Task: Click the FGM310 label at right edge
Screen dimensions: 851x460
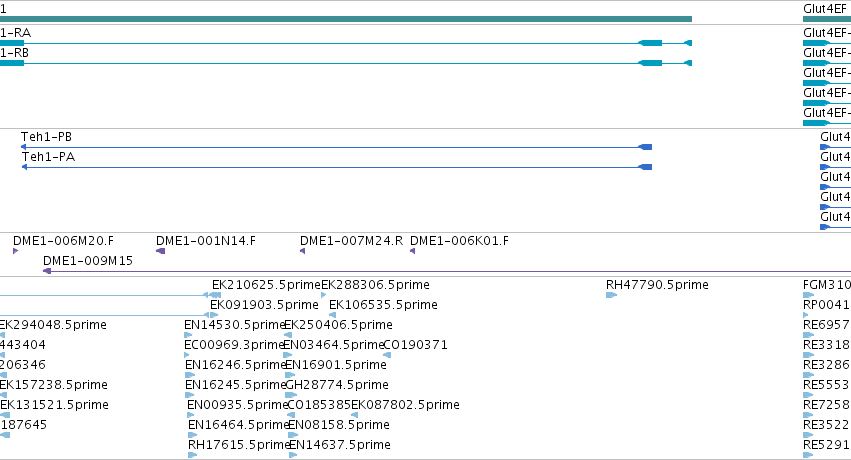Action: click(827, 285)
